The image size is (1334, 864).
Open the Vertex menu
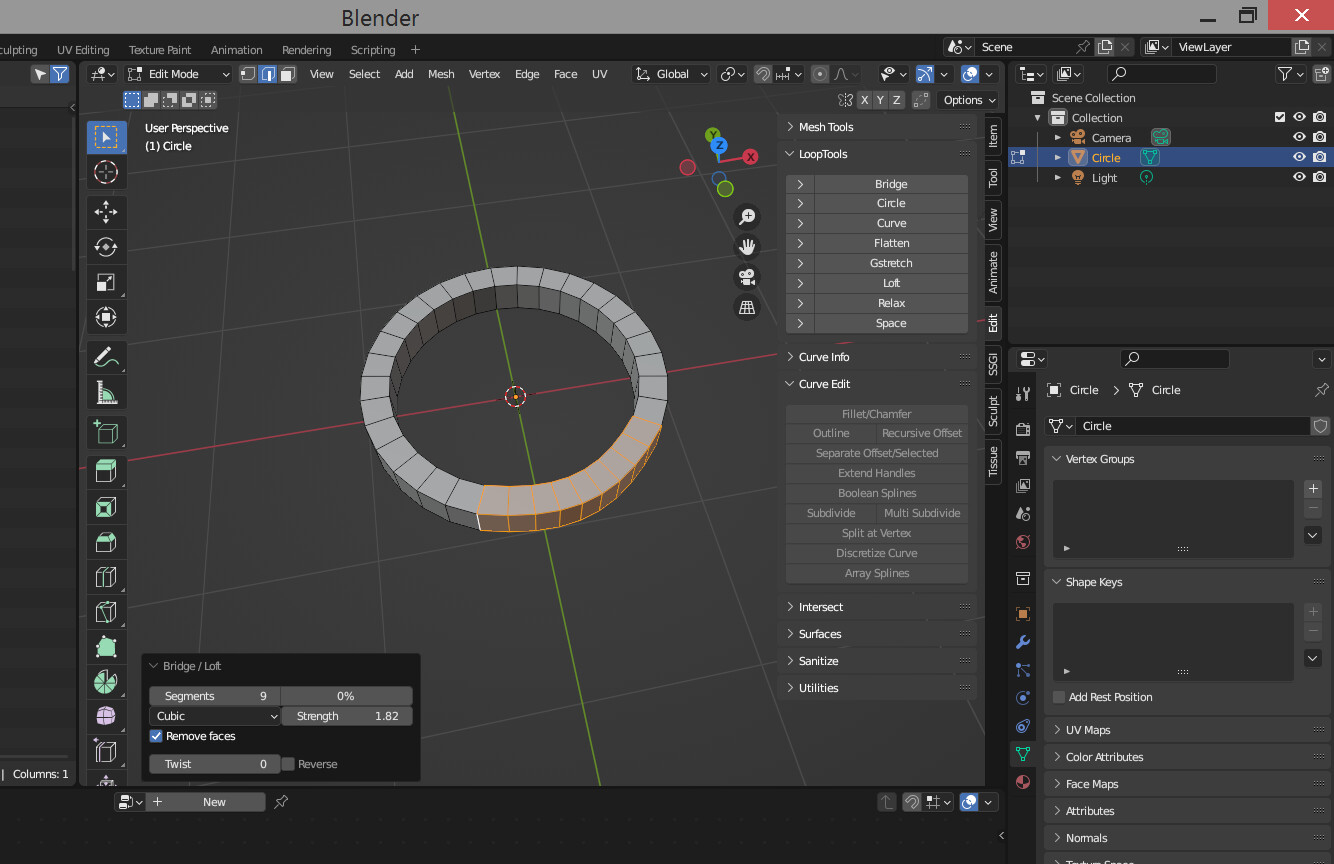(x=484, y=74)
